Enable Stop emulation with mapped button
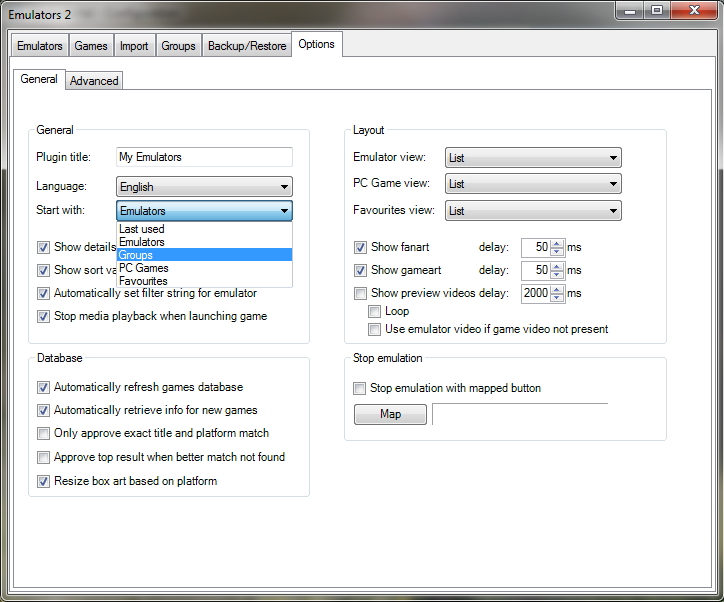Image resolution: width=724 pixels, height=602 pixels. point(359,388)
